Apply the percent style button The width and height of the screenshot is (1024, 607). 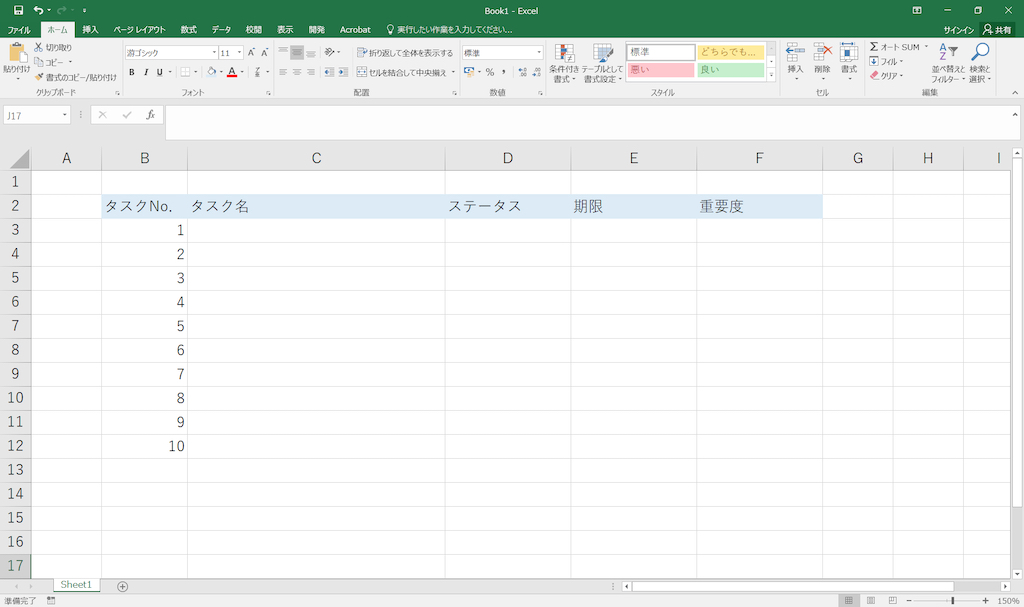point(490,72)
